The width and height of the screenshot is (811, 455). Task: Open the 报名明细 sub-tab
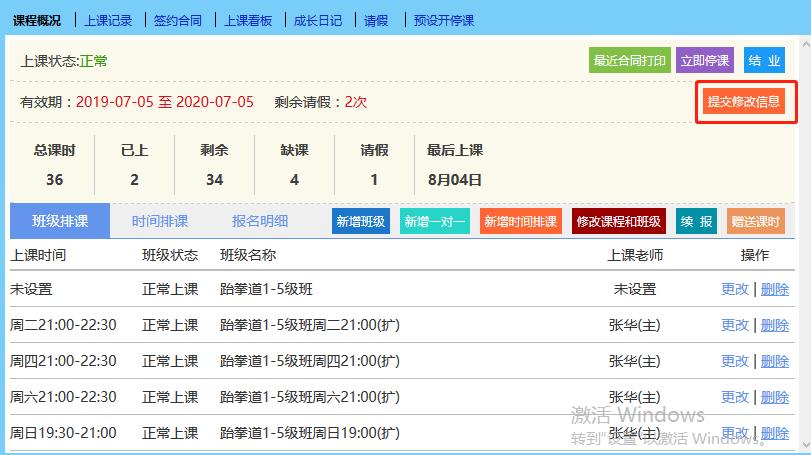[260, 221]
